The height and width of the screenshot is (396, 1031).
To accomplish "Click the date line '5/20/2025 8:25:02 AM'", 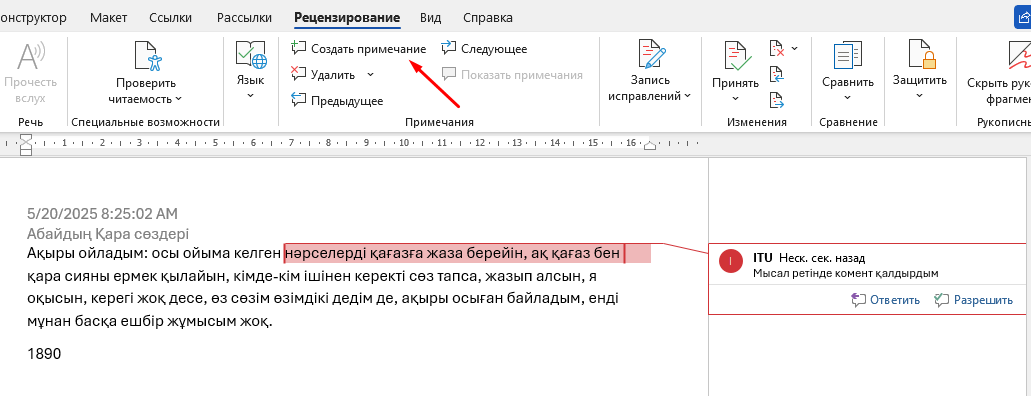I will 103,214.
